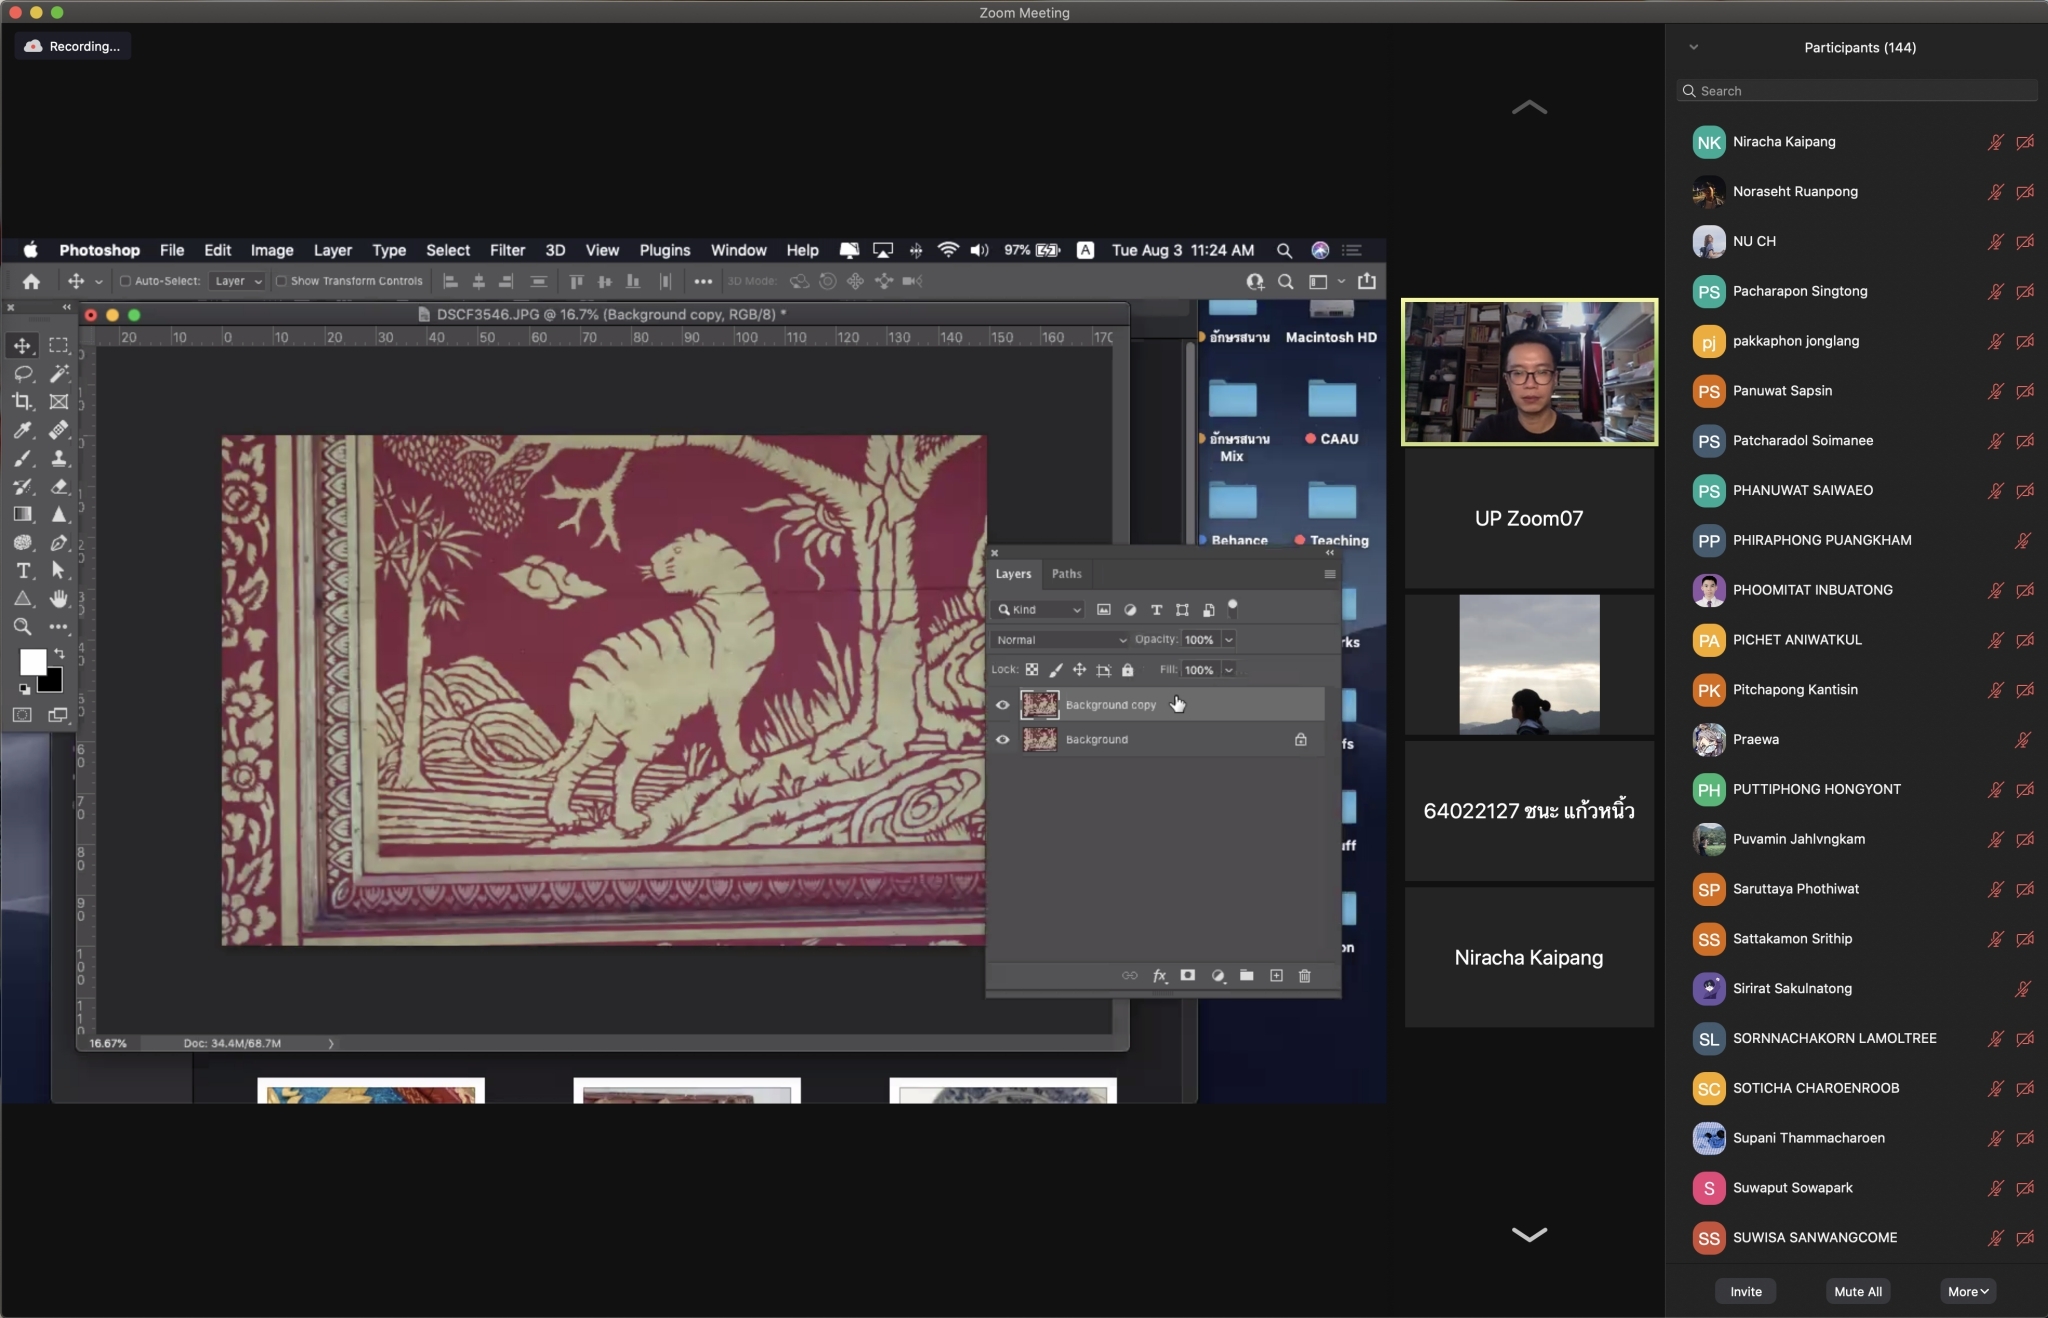Select the Gradient tool
This screenshot has width=2048, height=1318.
(22, 514)
